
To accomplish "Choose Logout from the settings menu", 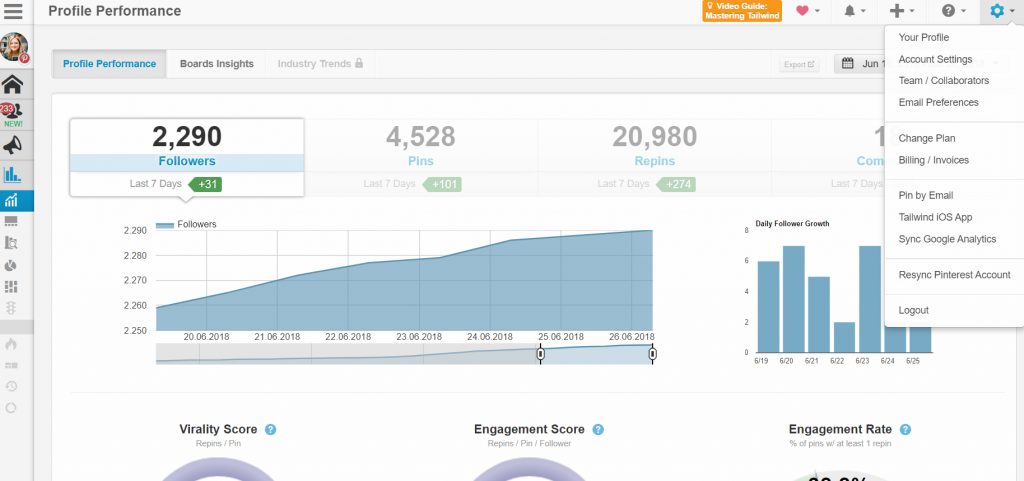I will click(x=914, y=310).
